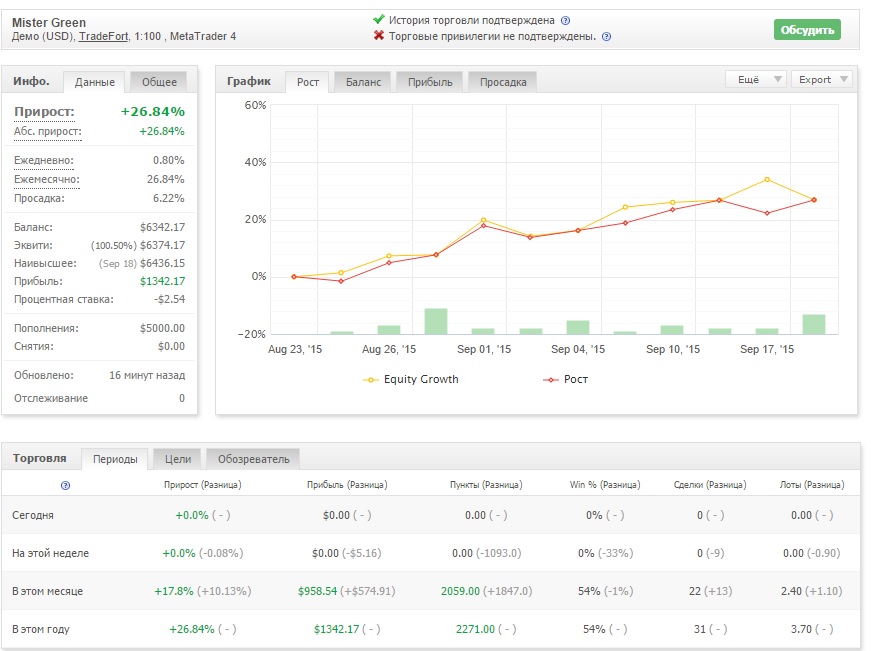
Task: Select the Просадка chart tab
Action: 503,82
